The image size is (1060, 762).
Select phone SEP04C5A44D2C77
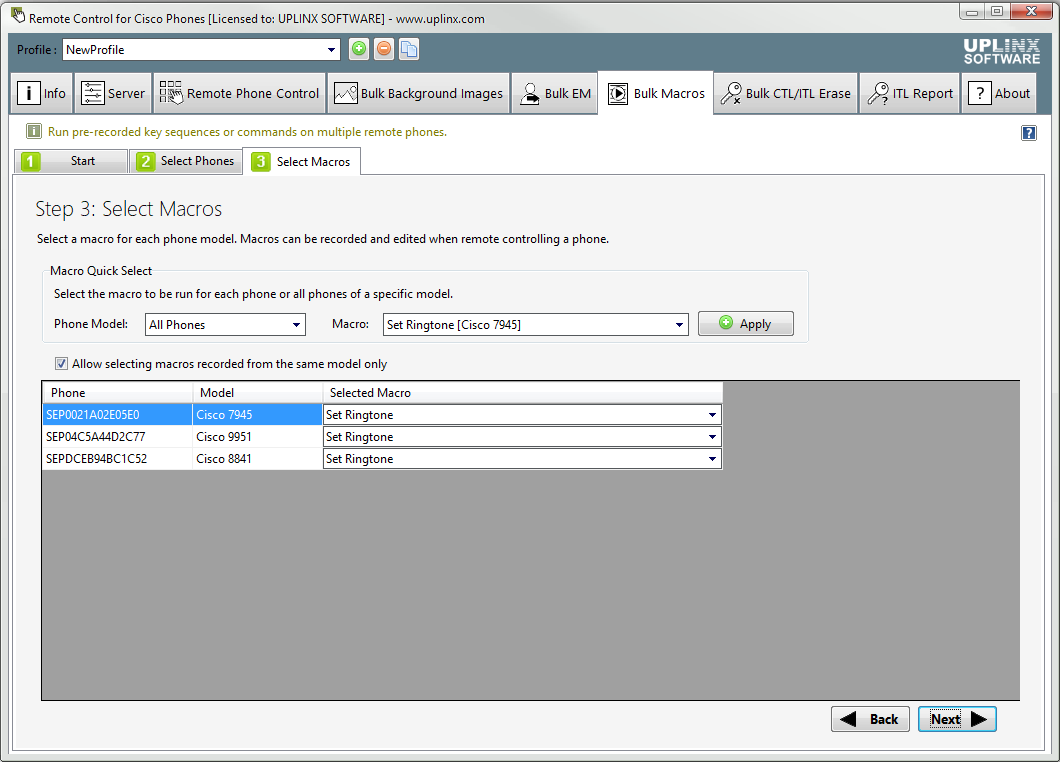point(118,437)
